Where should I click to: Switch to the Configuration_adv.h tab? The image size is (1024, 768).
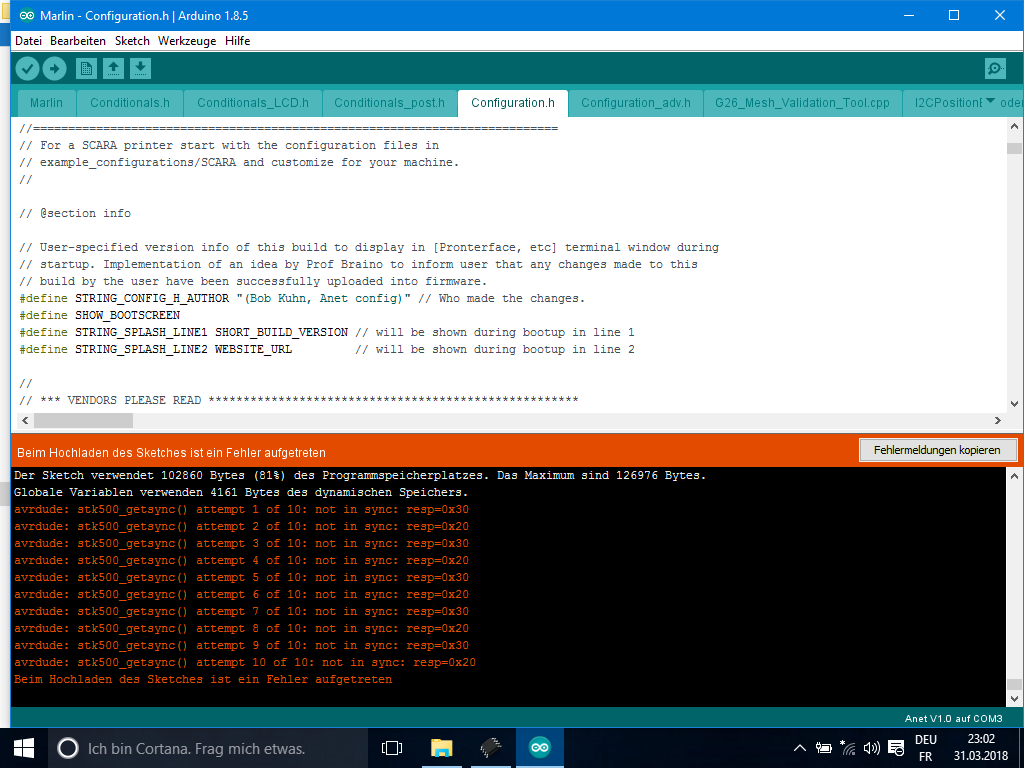(635, 103)
